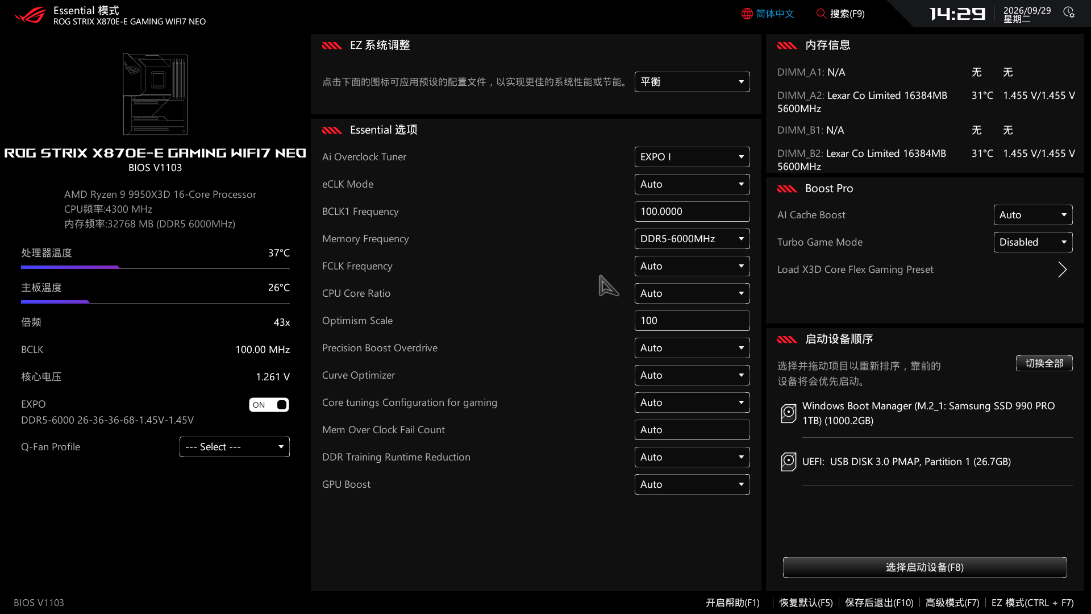This screenshot has width=1091, height=614.
Task: Click the 简体中文 language selector
Action: tap(768, 14)
